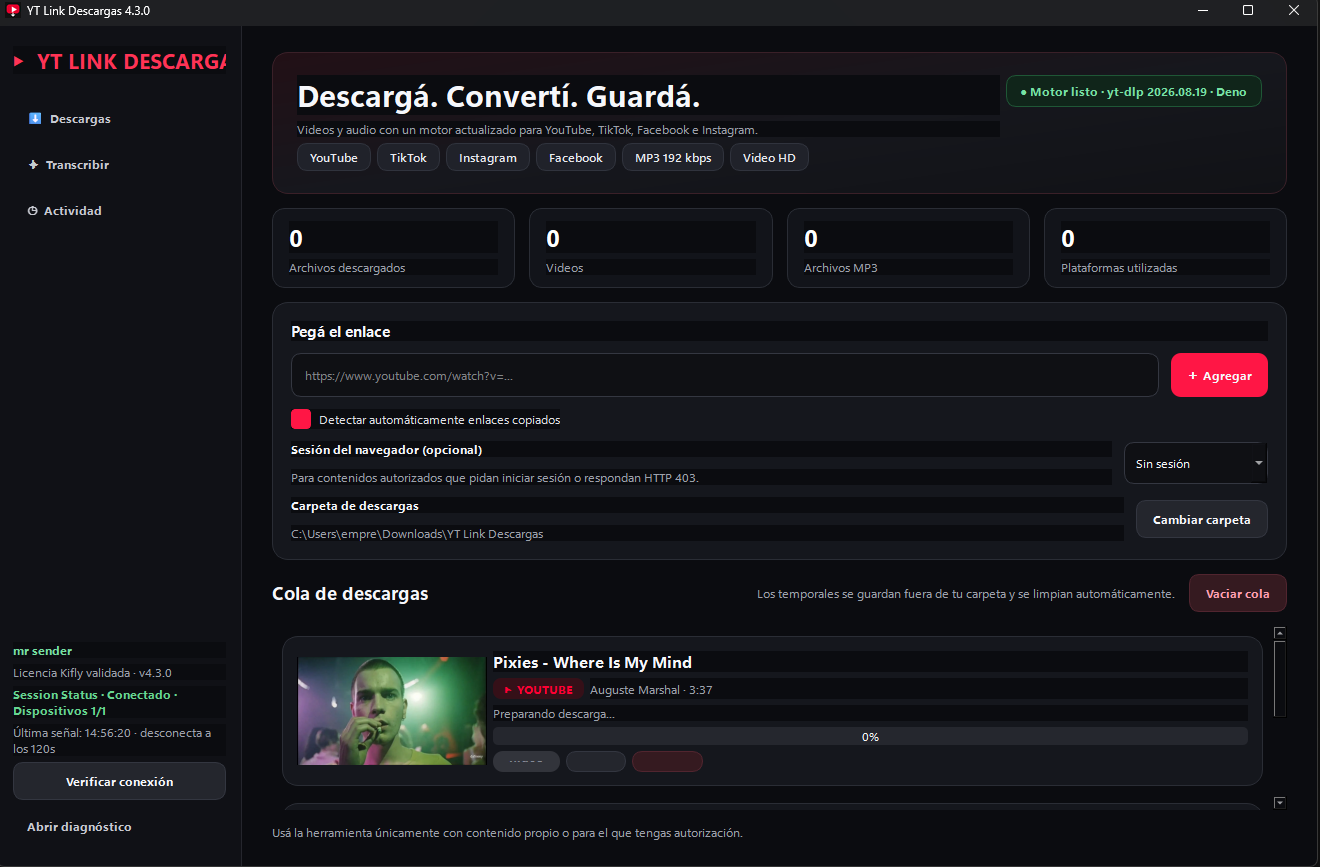Go to the Transcribir section

[x=68, y=165]
